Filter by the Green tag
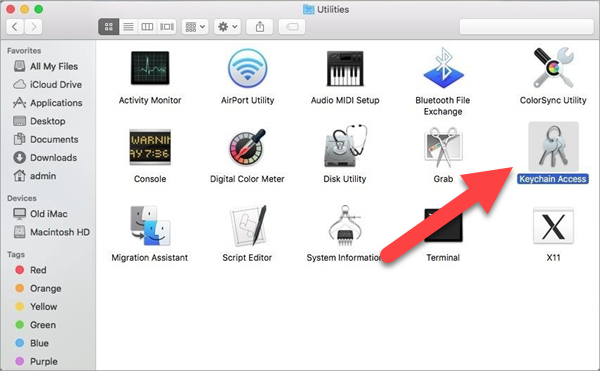 (35, 325)
